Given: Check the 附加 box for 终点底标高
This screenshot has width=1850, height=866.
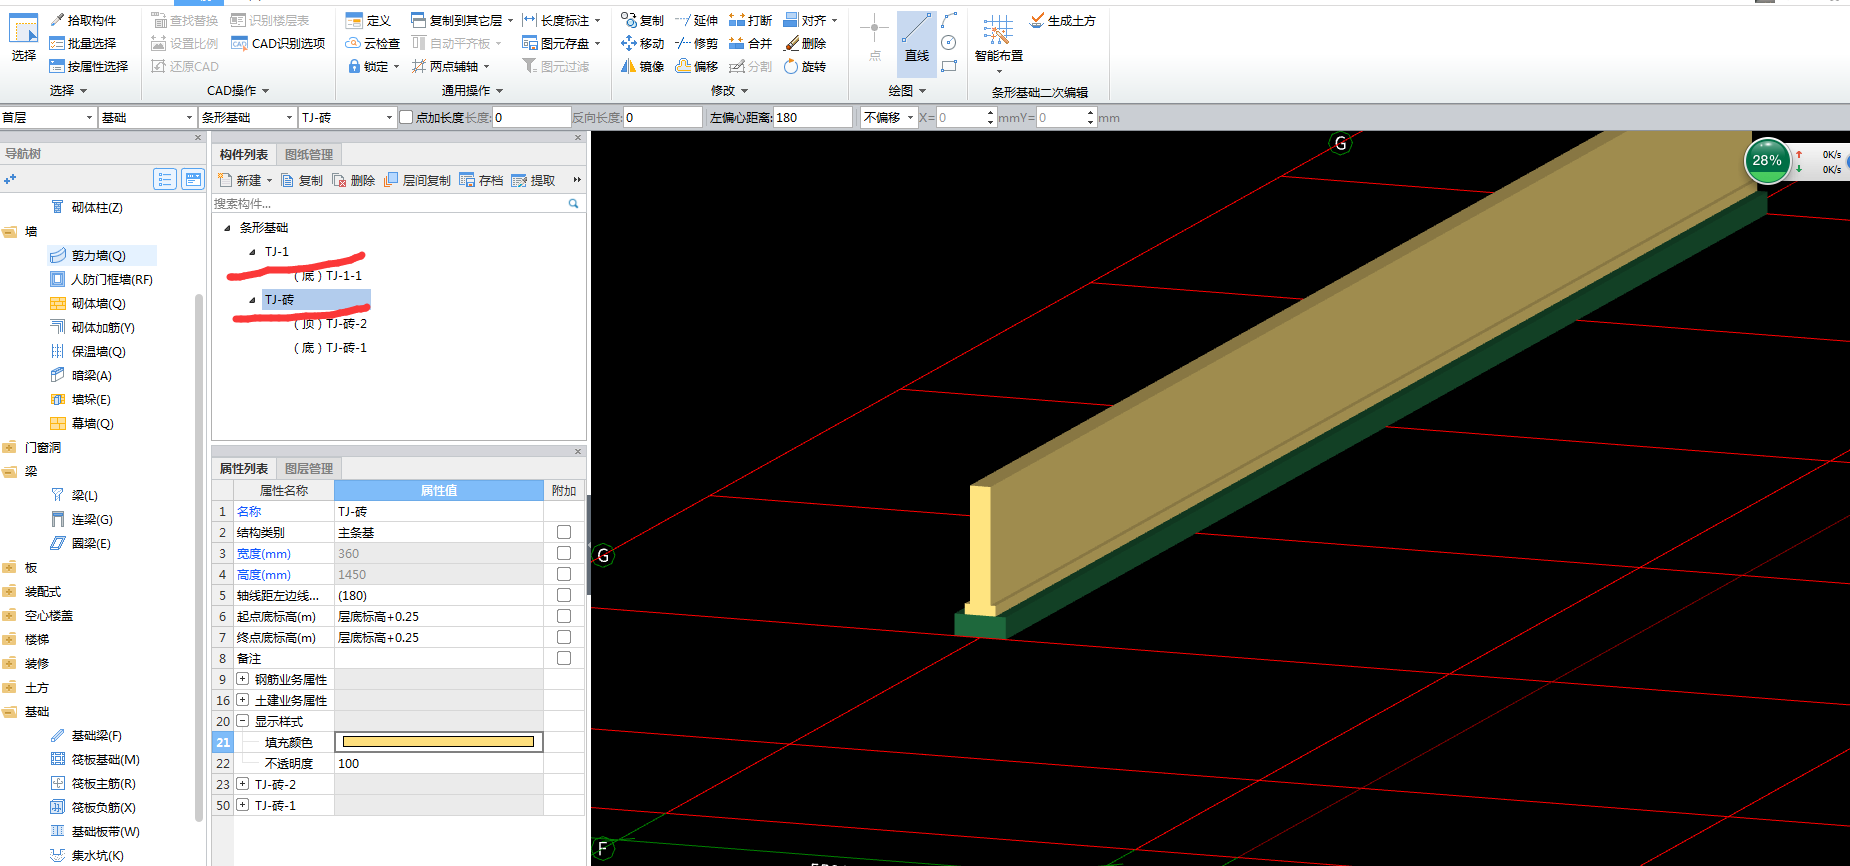Looking at the screenshot, I should (564, 637).
